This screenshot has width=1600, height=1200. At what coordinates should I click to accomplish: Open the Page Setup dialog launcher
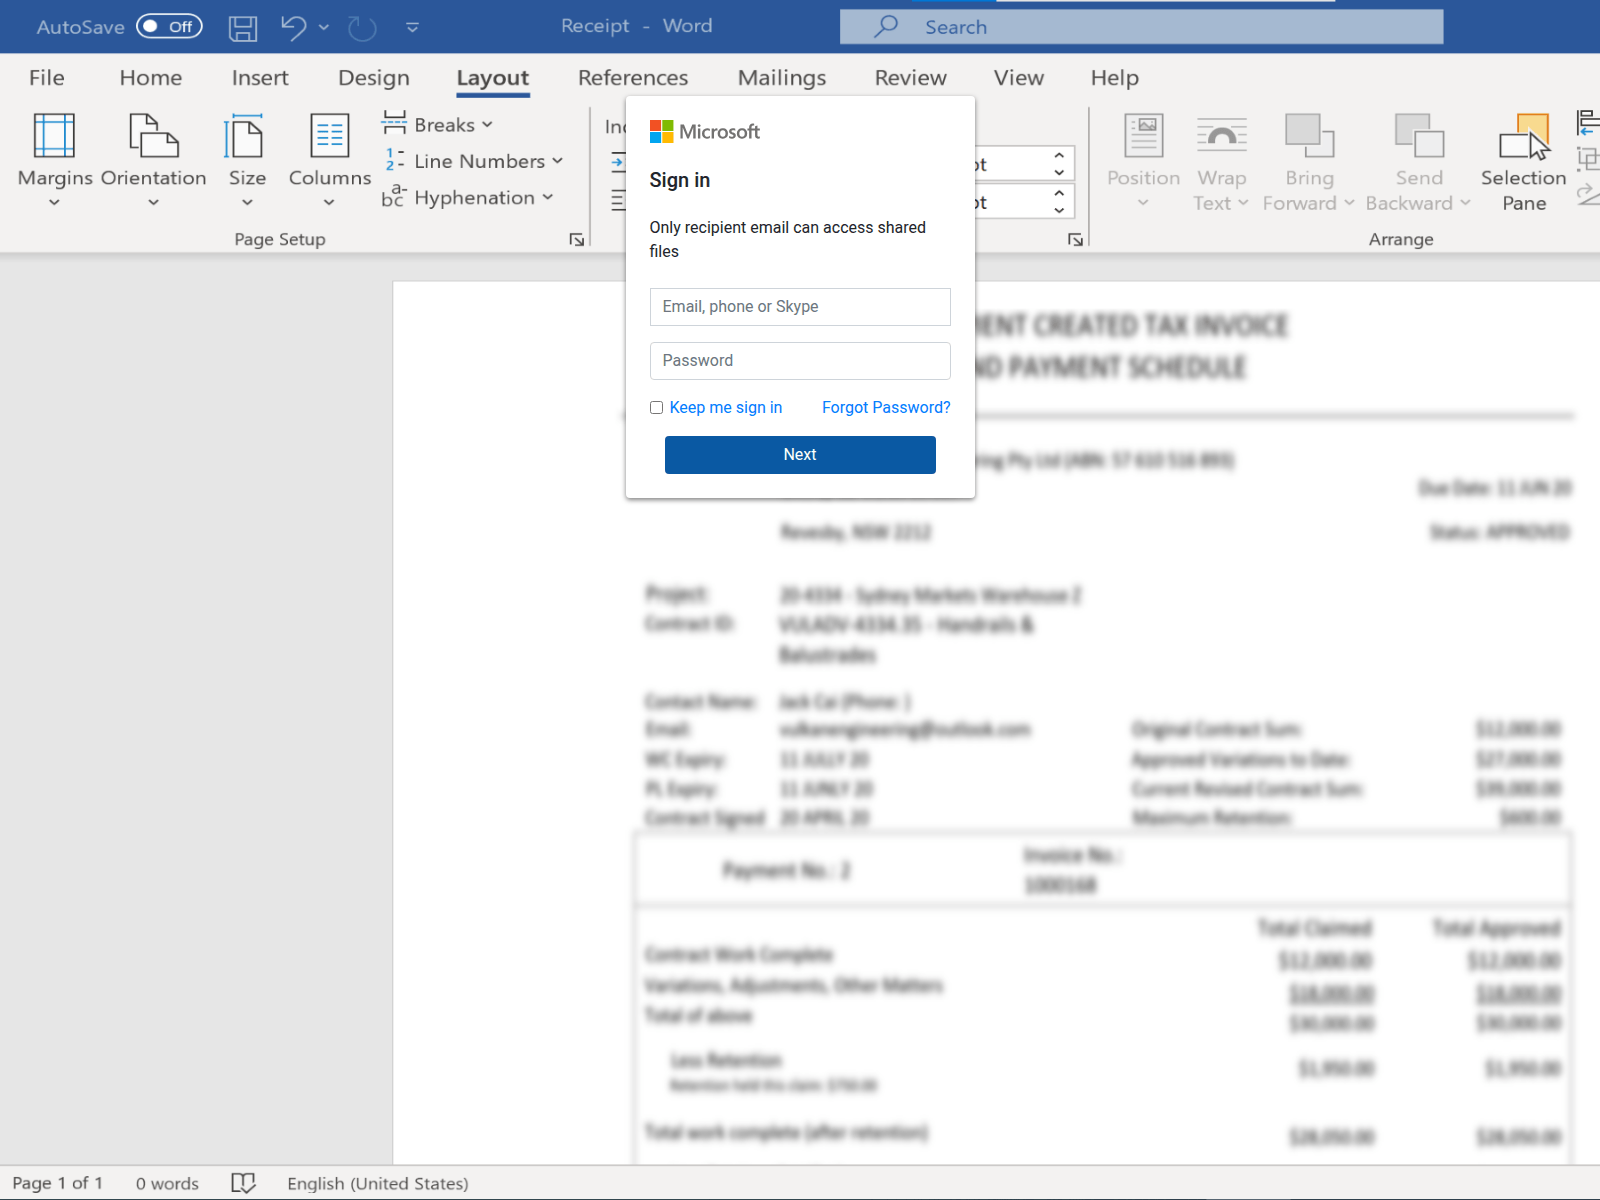[576, 239]
